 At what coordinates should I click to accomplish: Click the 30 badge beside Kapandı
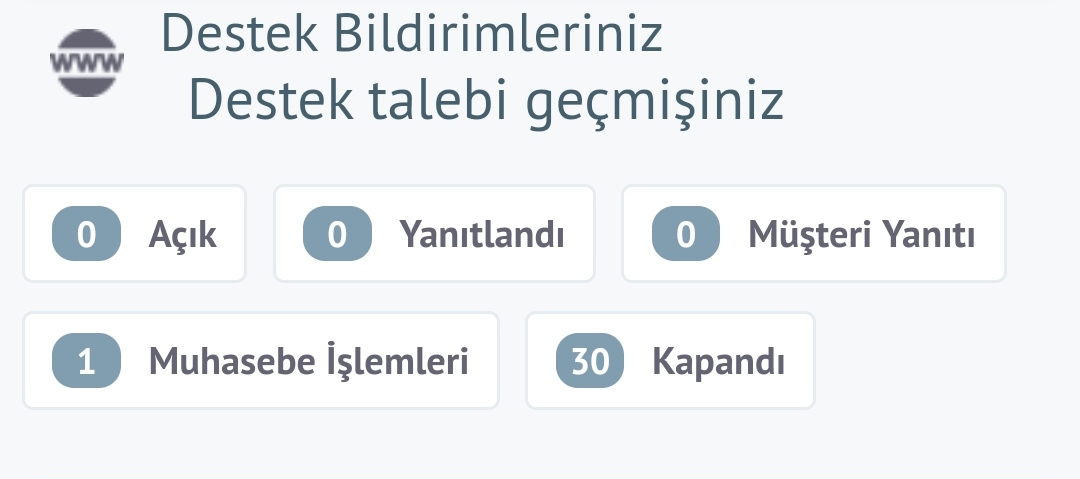(590, 360)
